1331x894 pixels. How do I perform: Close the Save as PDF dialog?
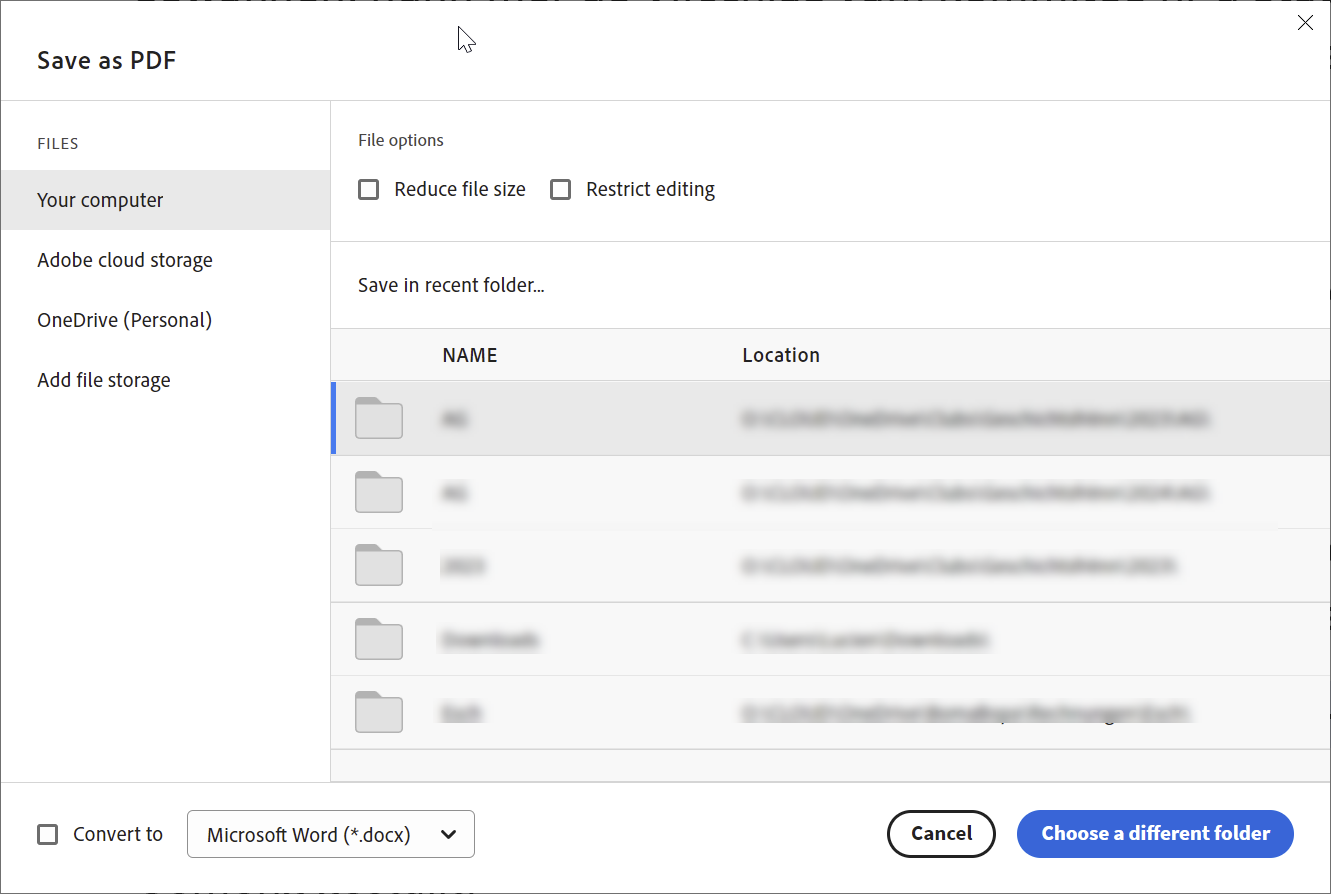click(1305, 22)
